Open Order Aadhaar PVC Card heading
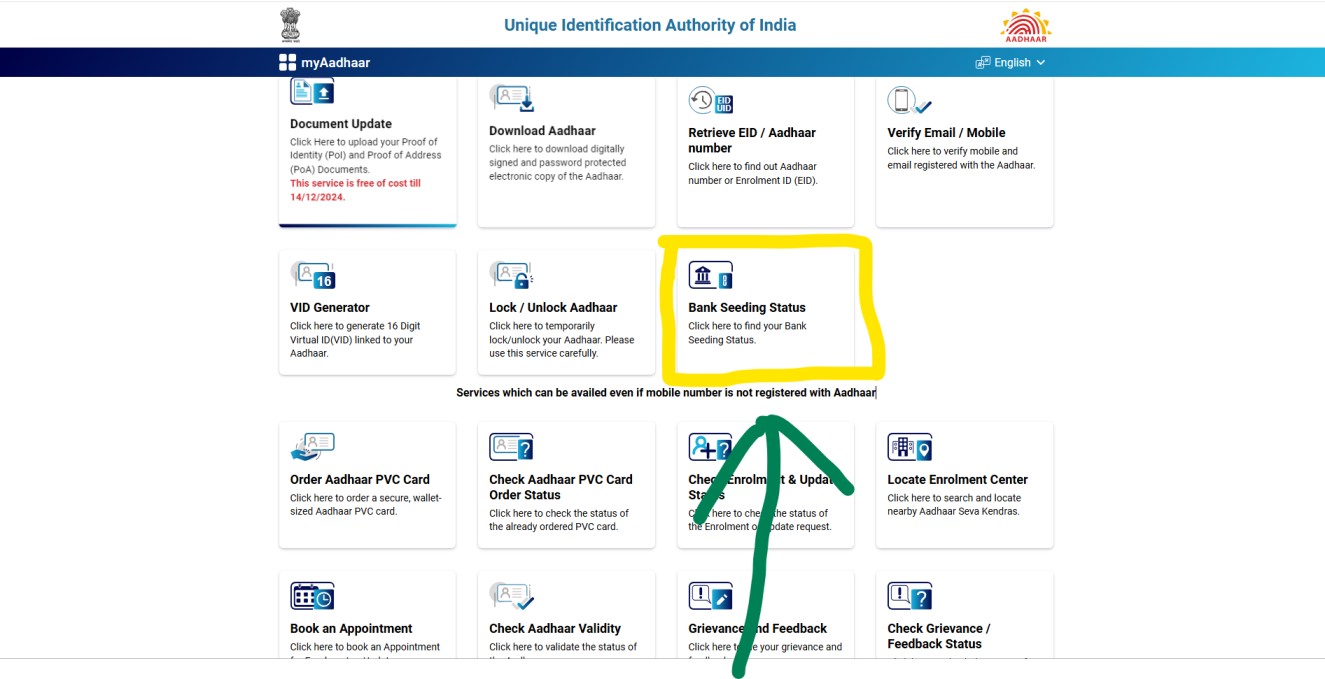 tap(360, 480)
